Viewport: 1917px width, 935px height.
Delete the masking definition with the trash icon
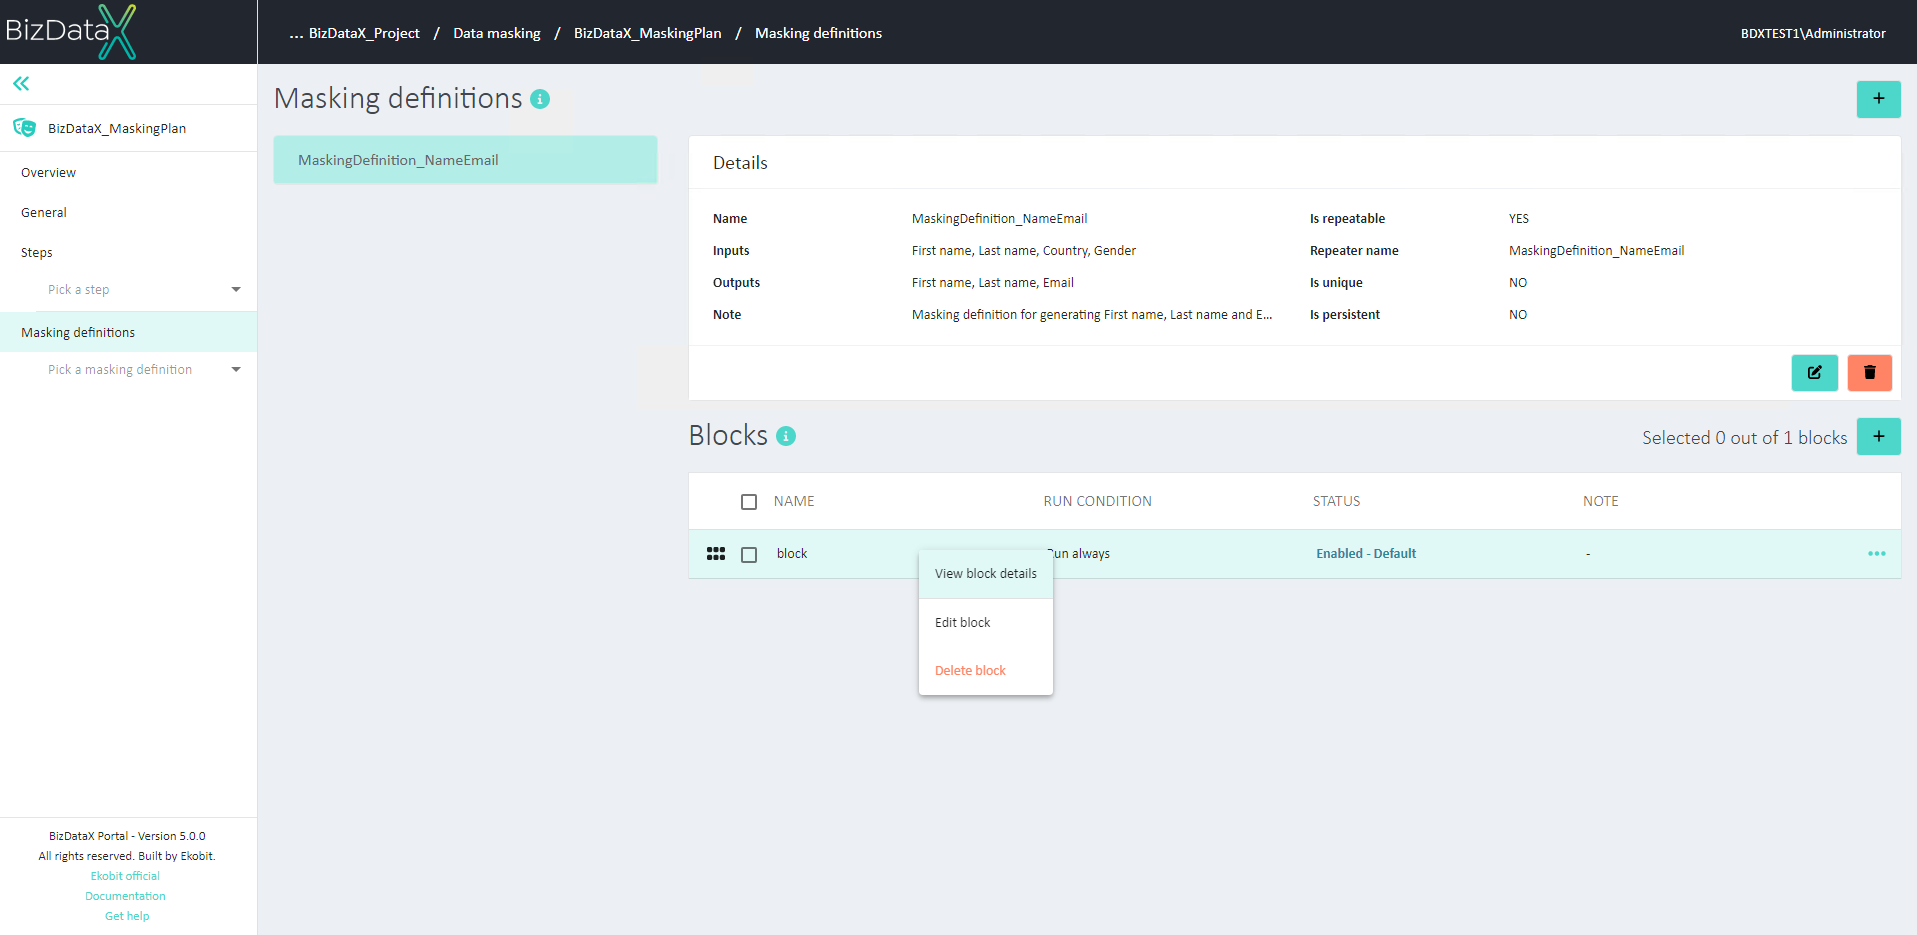[1869, 373]
